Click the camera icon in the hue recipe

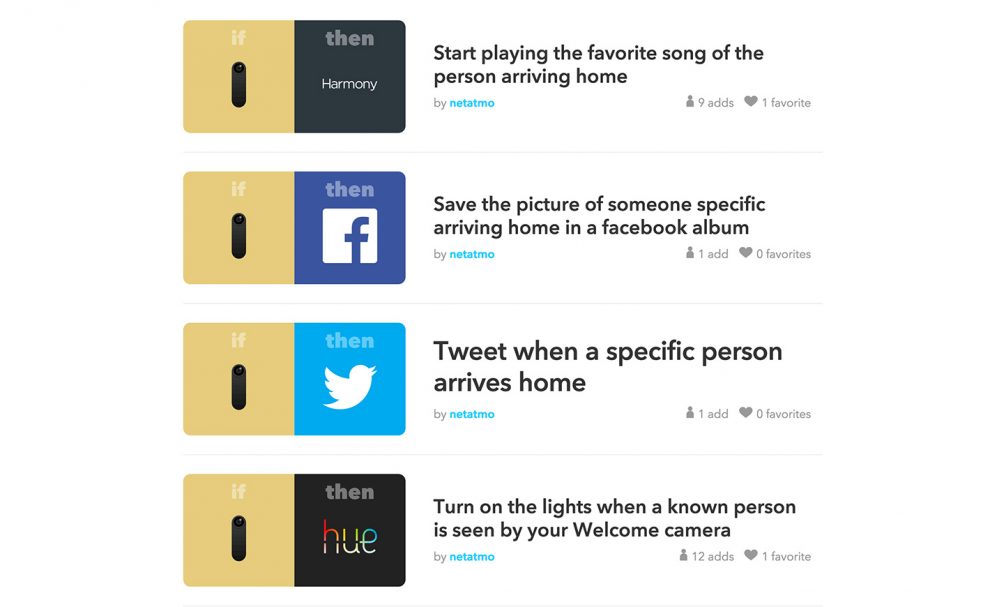tap(238, 538)
